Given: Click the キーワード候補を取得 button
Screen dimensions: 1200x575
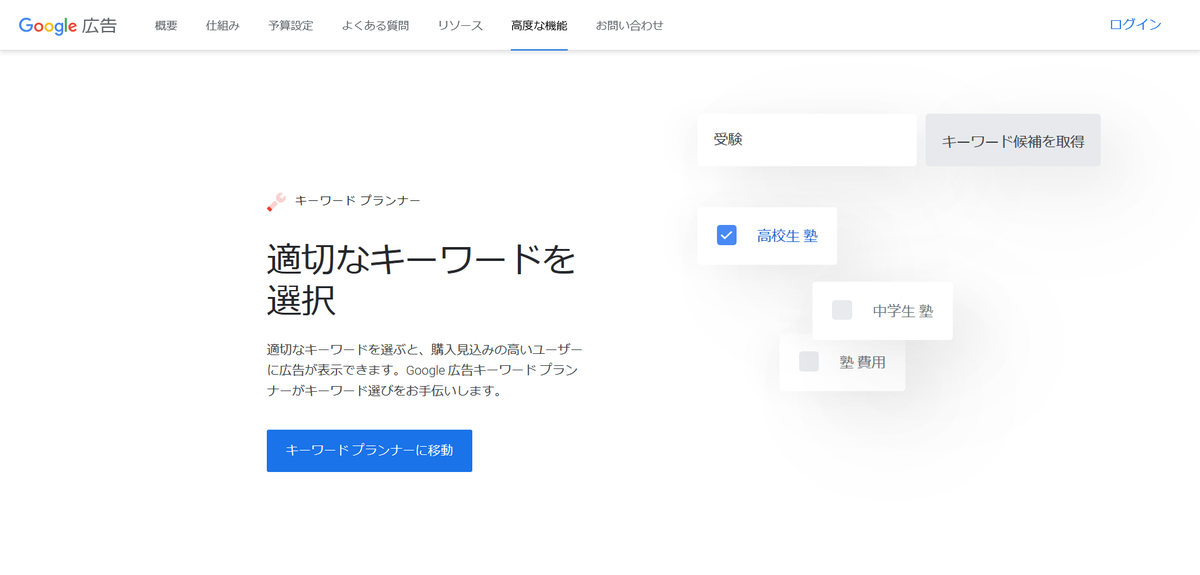Looking at the screenshot, I should pyautogui.click(x=1013, y=140).
